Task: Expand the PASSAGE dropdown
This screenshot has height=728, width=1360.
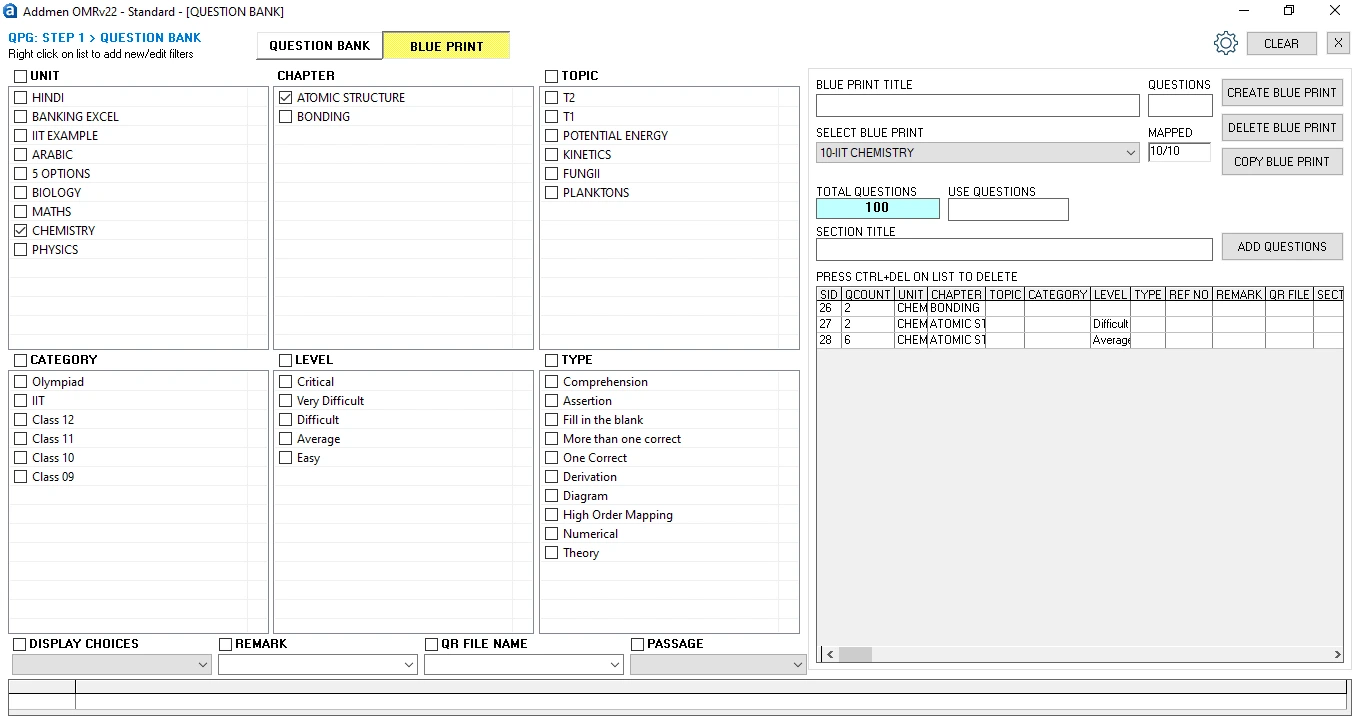Action: [796, 664]
